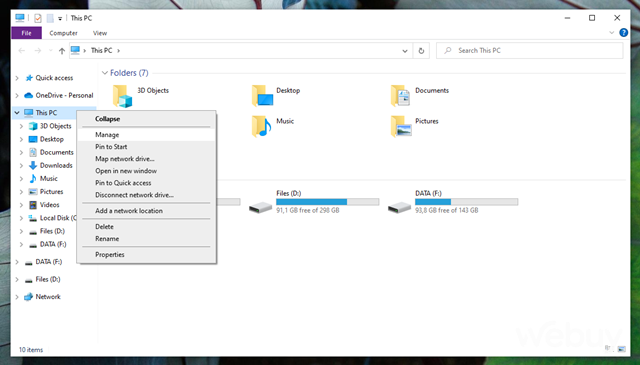The width and height of the screenshot is (640, 365).
Task: Choose Collapse in the context menu
Action: click(147, 119)
